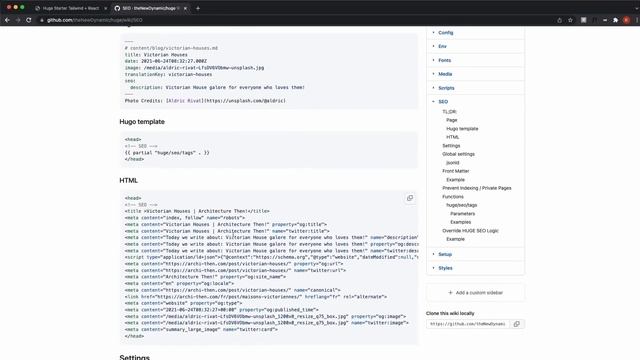Switch to the Hugo Starter Tailwind tab
The image size is (640, 360).
coord(70,8)
